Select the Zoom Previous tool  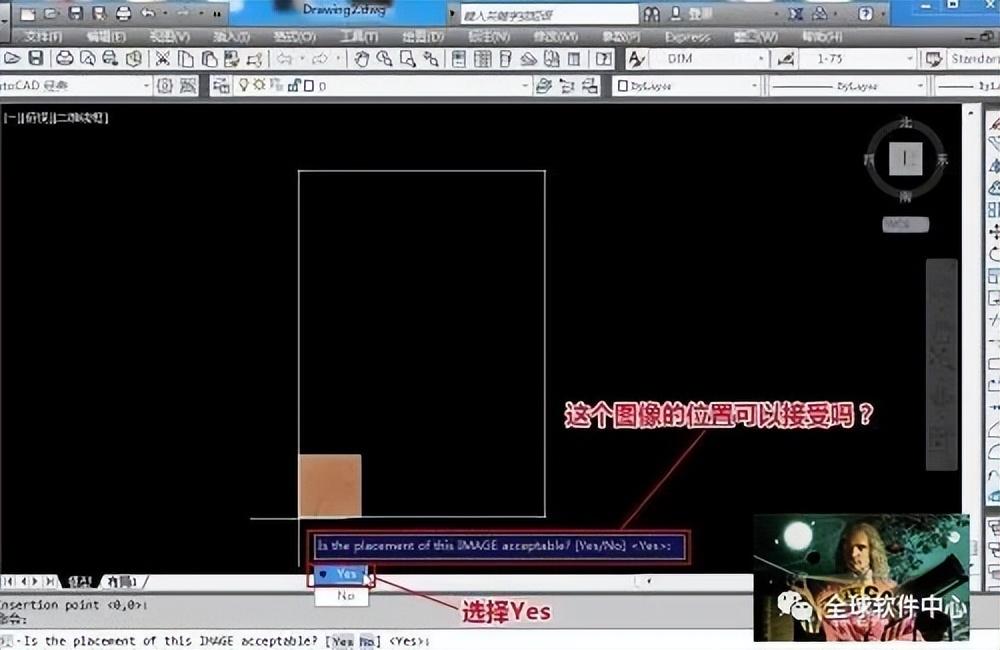point(431,59)
